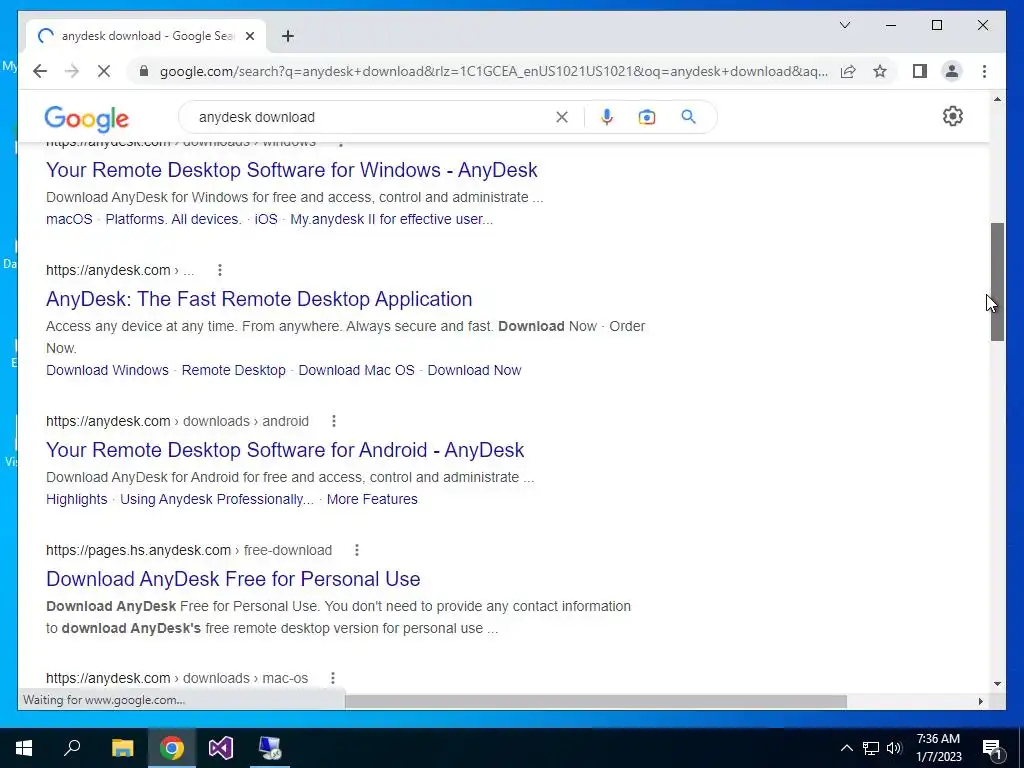Screen dimensions: 1024x768
Task: Open the iOS sitelink
Action: pos(266,219)
